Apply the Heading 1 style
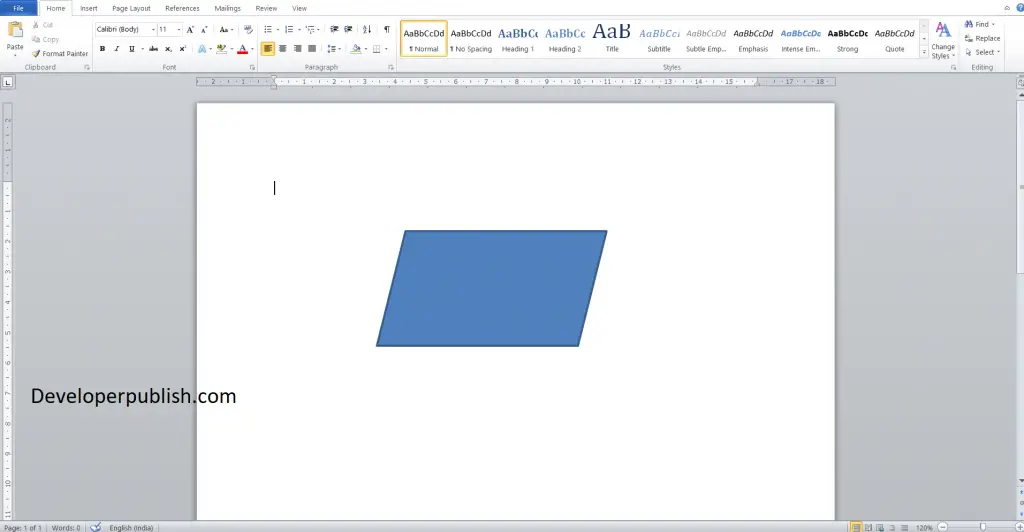 point(518,39)
